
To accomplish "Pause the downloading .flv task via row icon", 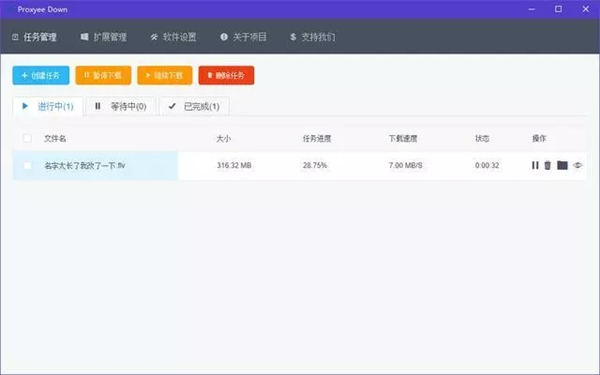I will pos(535,165).
